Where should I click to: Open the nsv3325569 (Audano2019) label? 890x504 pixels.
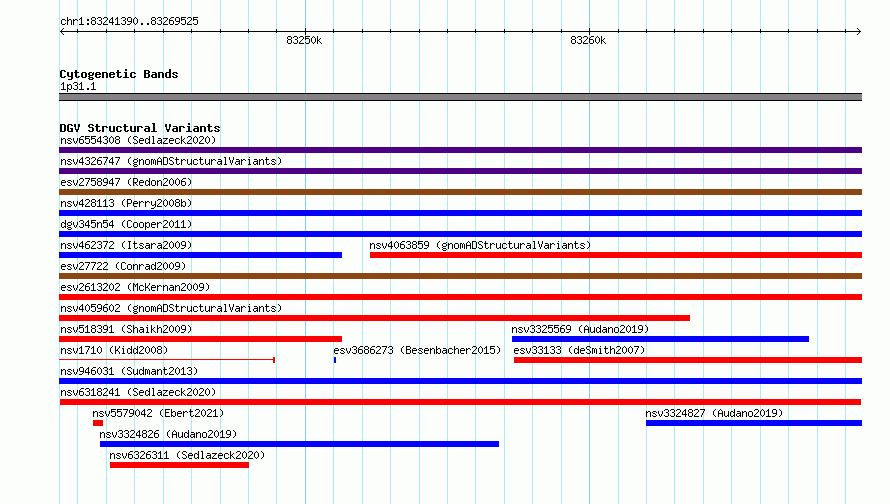[x=580, y=329]
